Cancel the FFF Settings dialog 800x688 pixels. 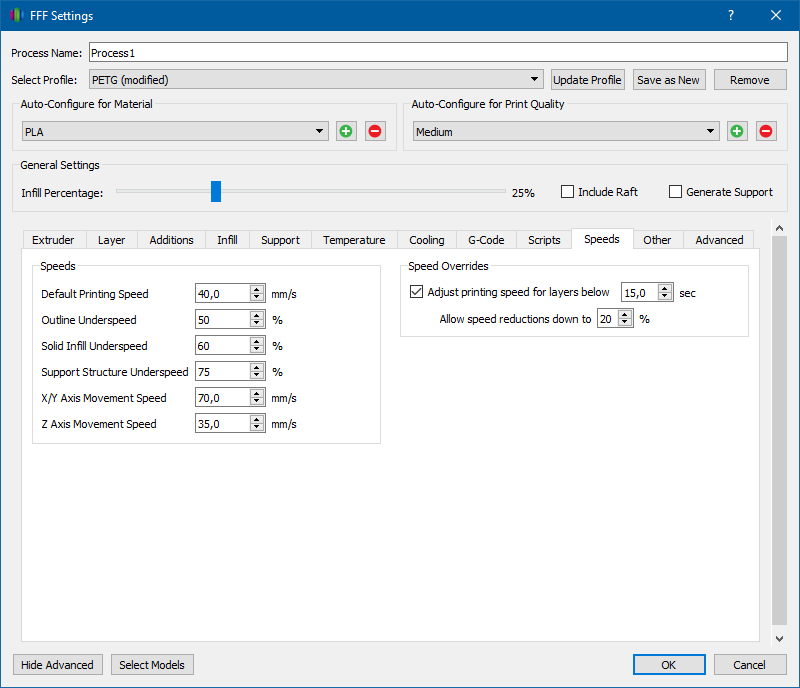pos(749,665)
